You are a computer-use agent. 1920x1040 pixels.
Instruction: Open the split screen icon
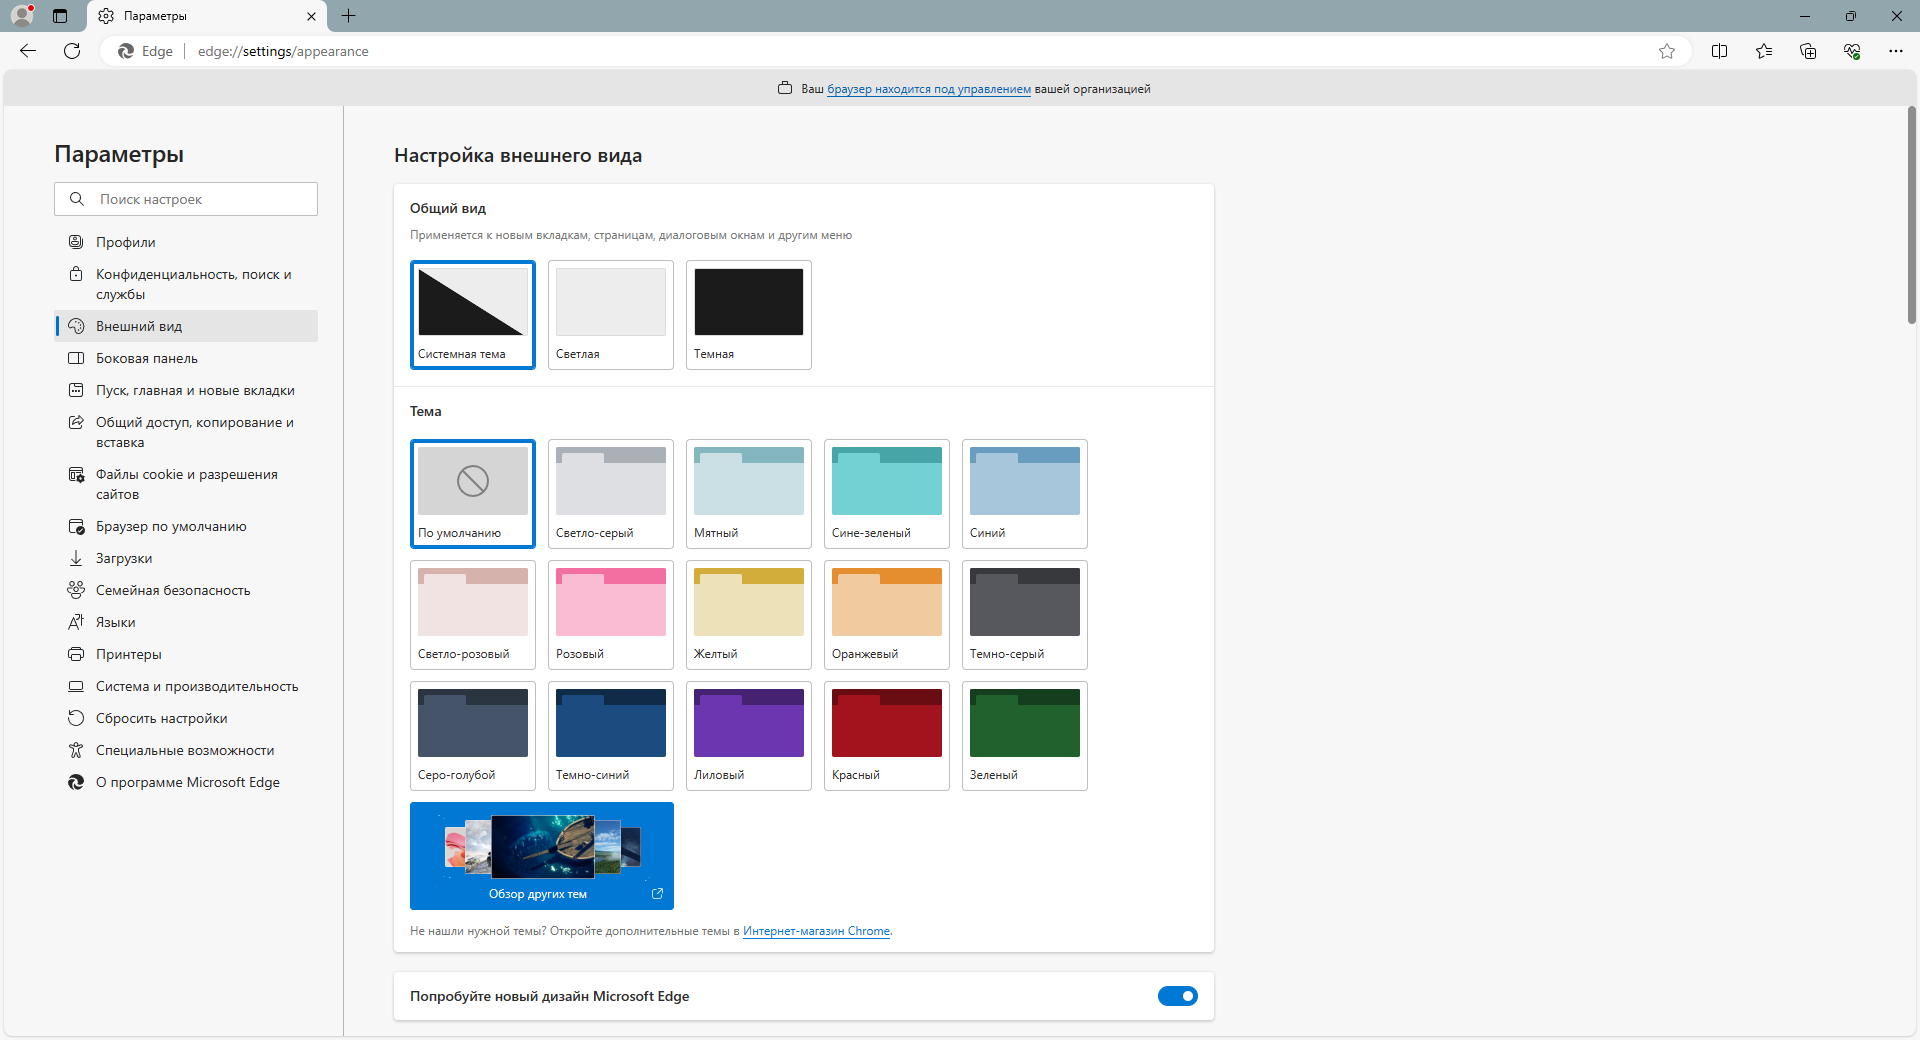pyautogui.click(x=1719, y=51)
